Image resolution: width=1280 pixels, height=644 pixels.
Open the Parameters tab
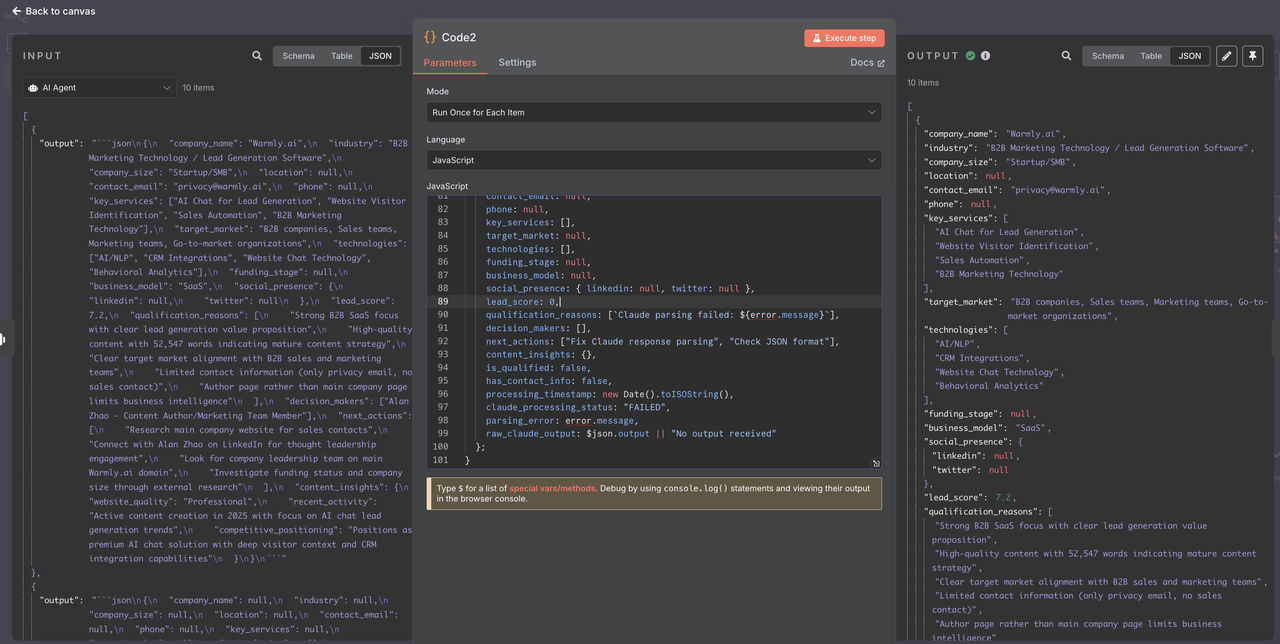point(450,62)
